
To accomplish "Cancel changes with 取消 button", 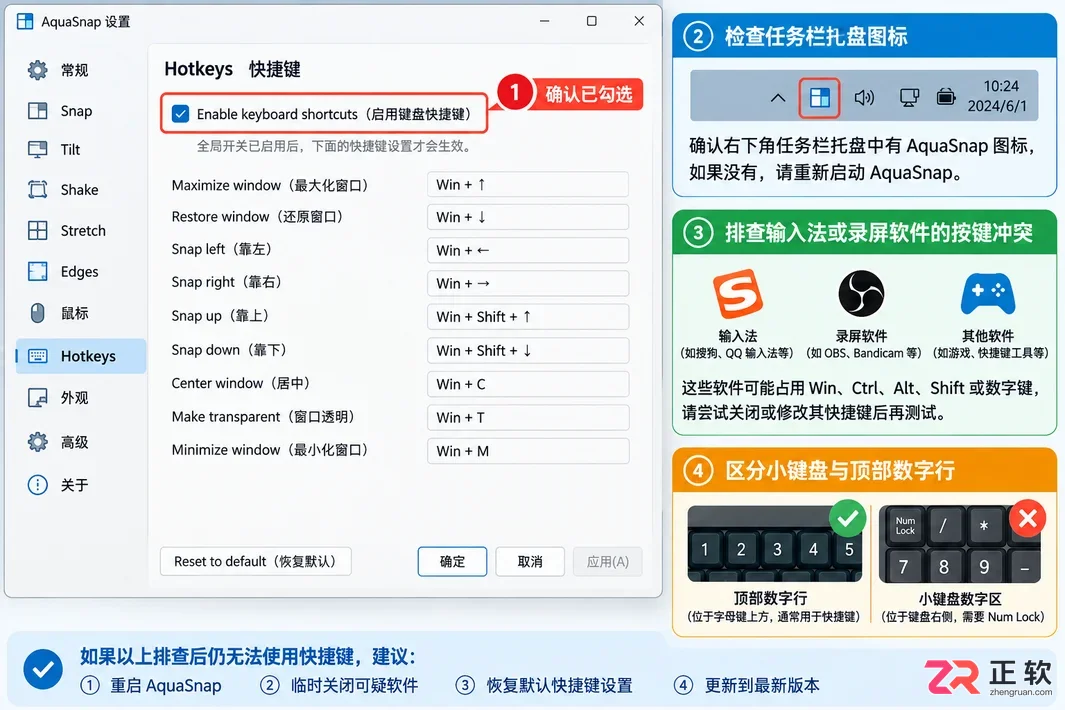I will click(530, 561).
